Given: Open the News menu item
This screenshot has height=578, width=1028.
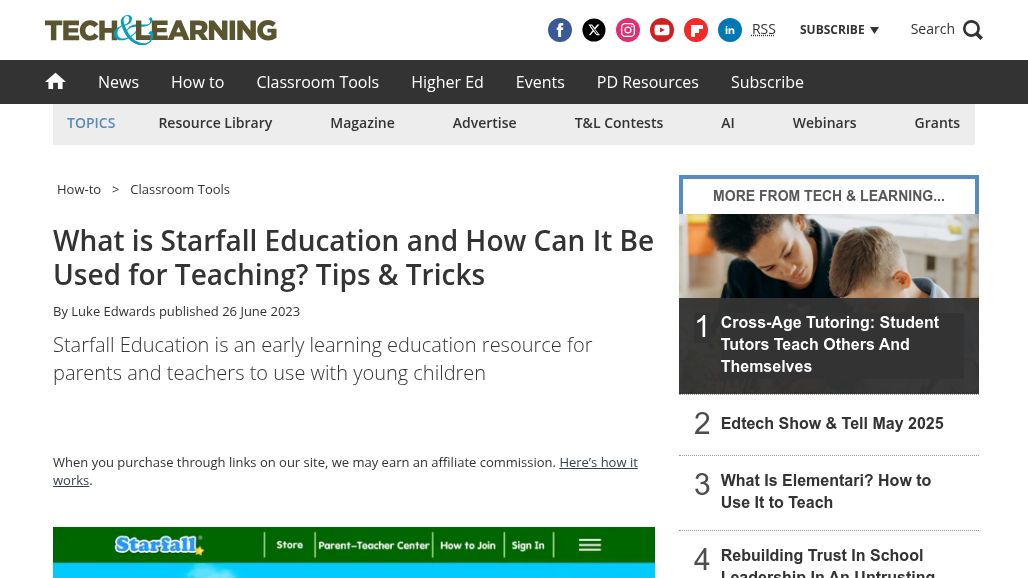Looking at the screenshot, I should (x=119, y=82).
